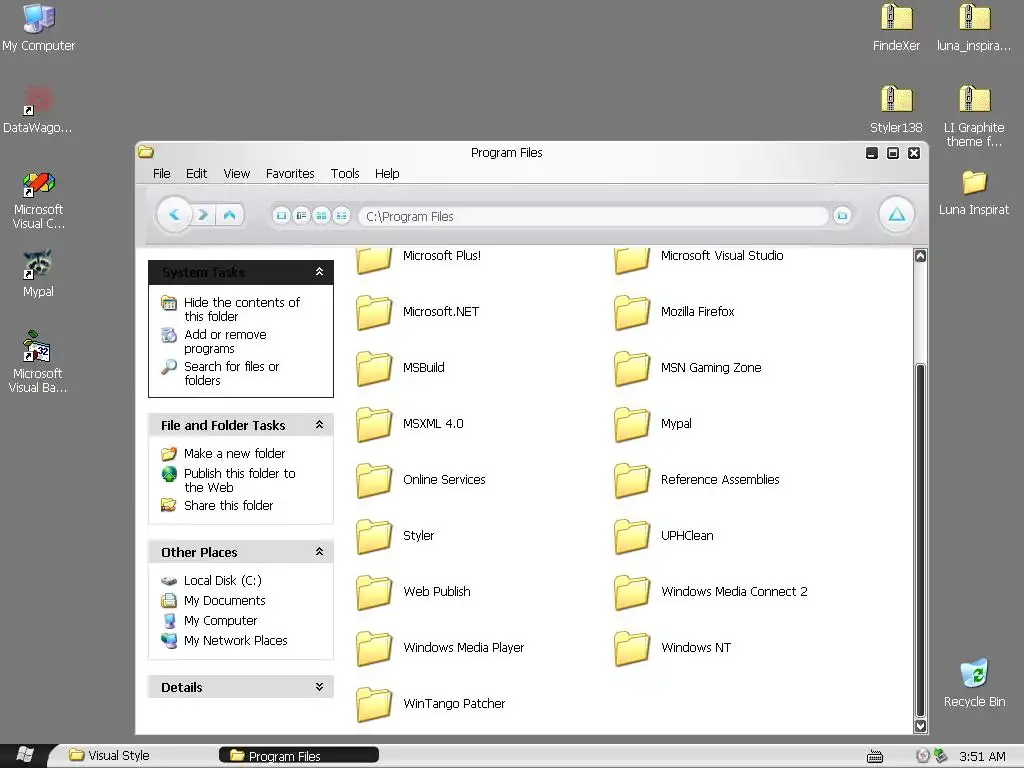Select the WinTango Patcher folder

pos(431,704)
